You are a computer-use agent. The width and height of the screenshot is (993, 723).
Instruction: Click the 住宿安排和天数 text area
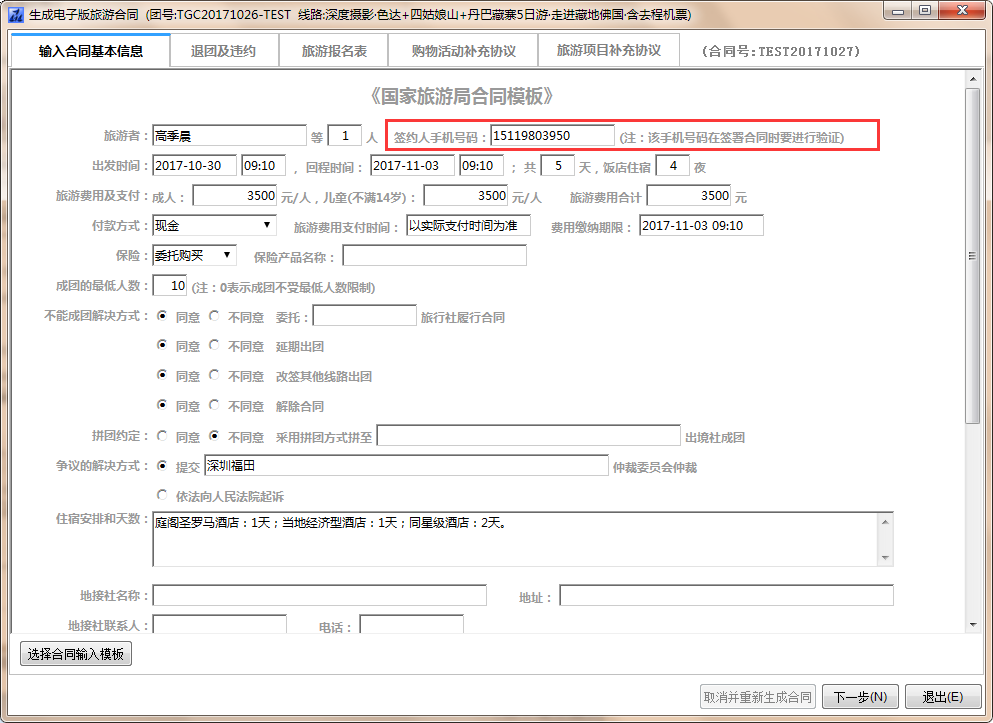[x=515, y=539]
